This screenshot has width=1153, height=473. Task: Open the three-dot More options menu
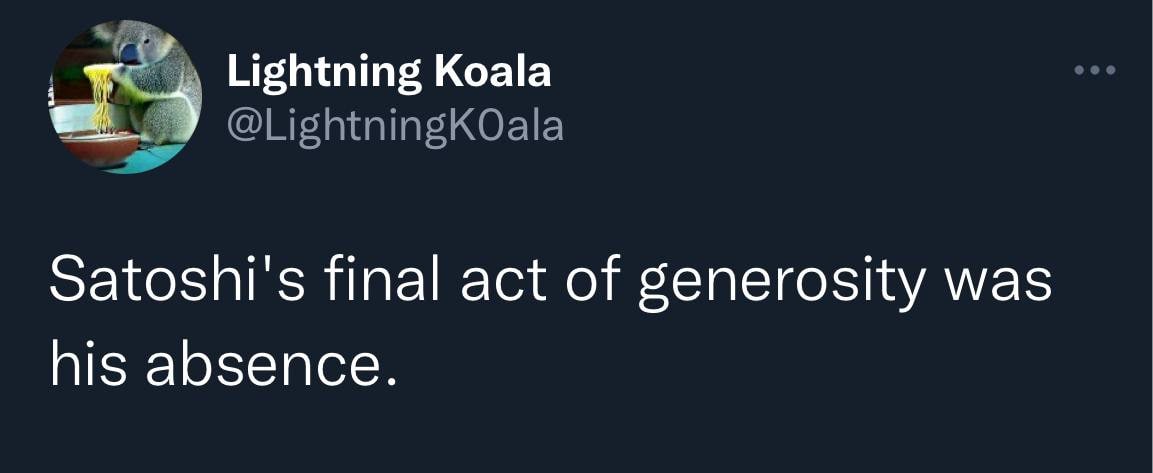(1093, 71)
